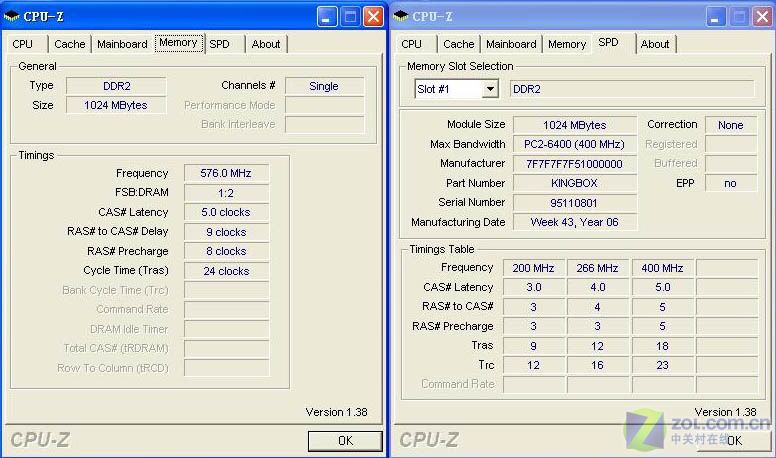This screenshot has height=458, width=776.
Task: Select Part Number value KINGBOX
Action: click(x=575, y=183)
